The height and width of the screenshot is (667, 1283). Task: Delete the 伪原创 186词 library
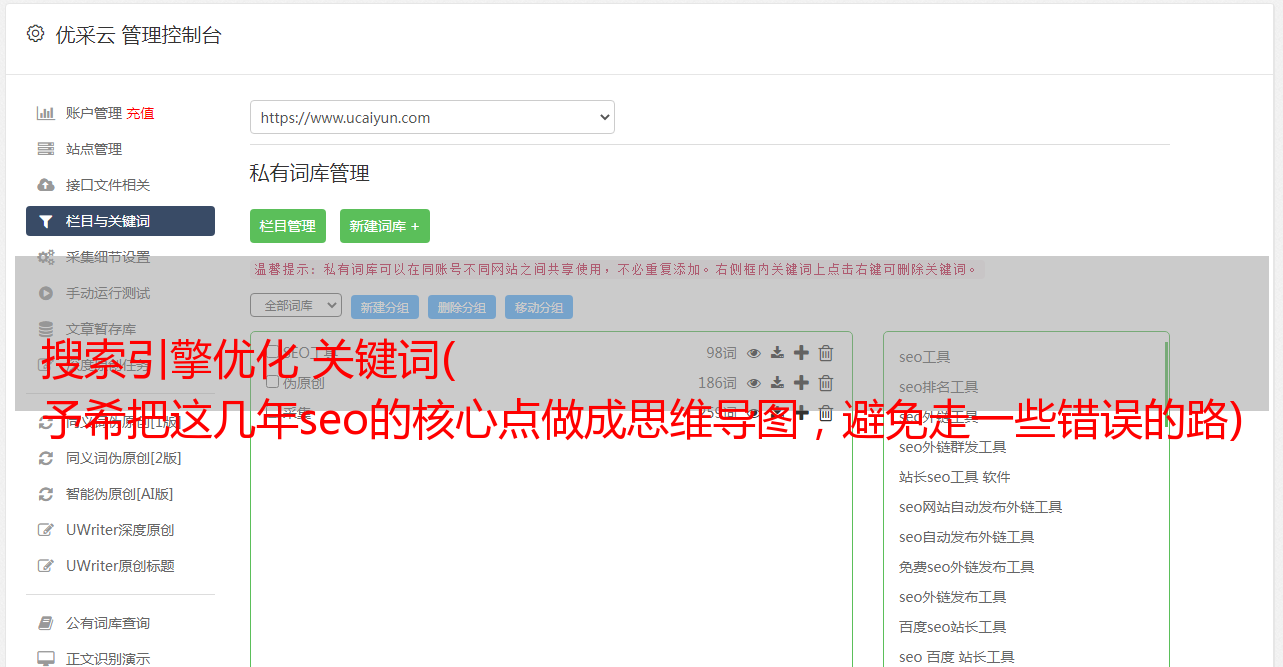point(826,383)
